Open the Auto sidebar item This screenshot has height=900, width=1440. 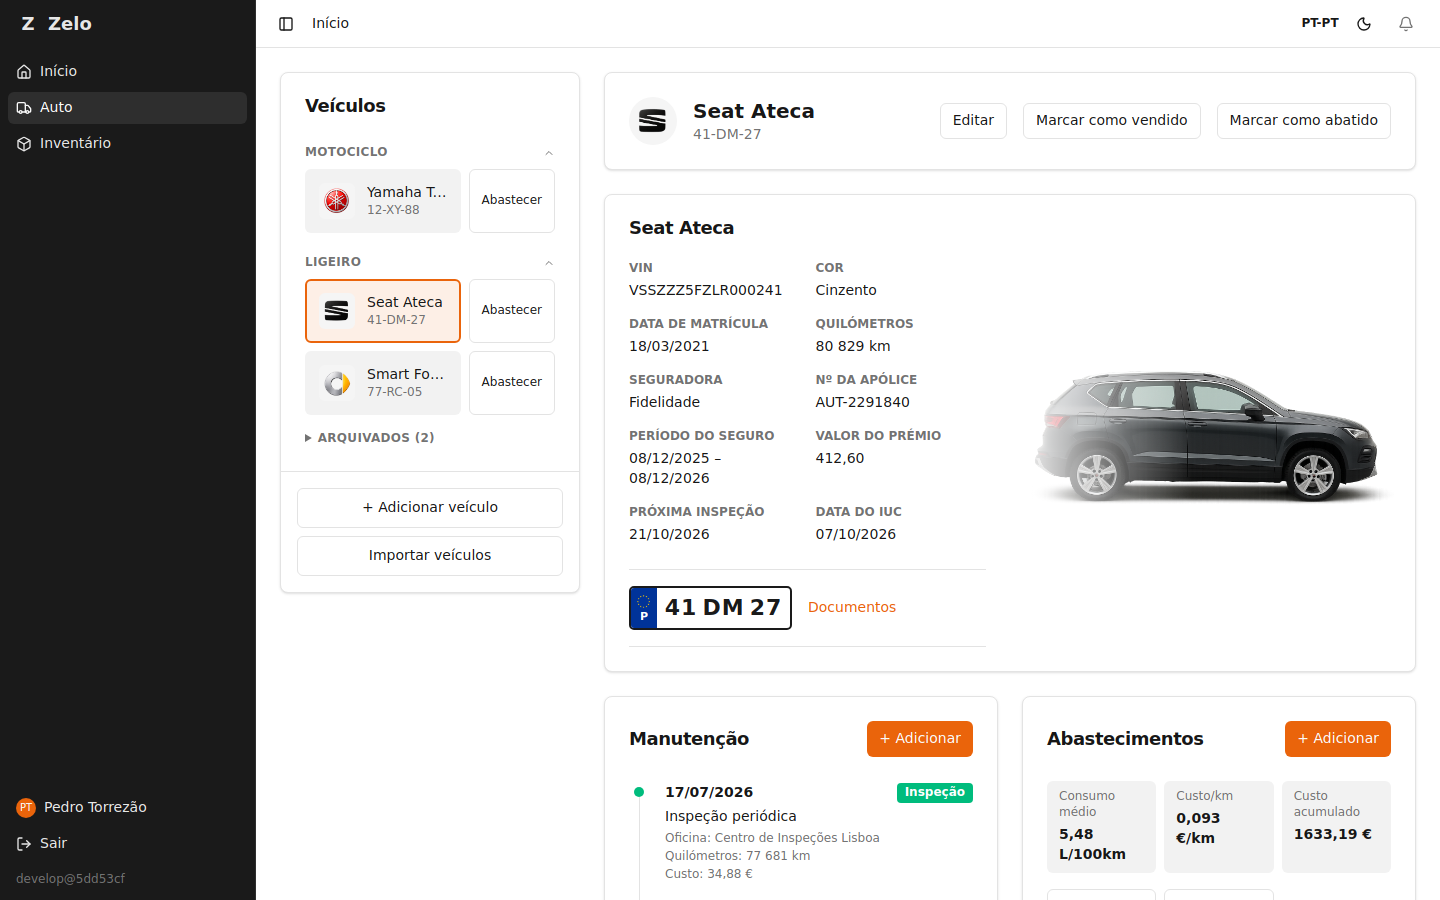tap(127, 108)
